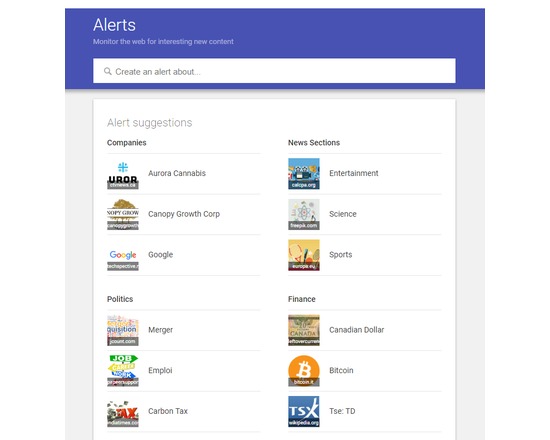Focus the 'Create an alert about...' field
Image resolution: width=550 pixels, height=440 pixels.
(x=274, y=71)
